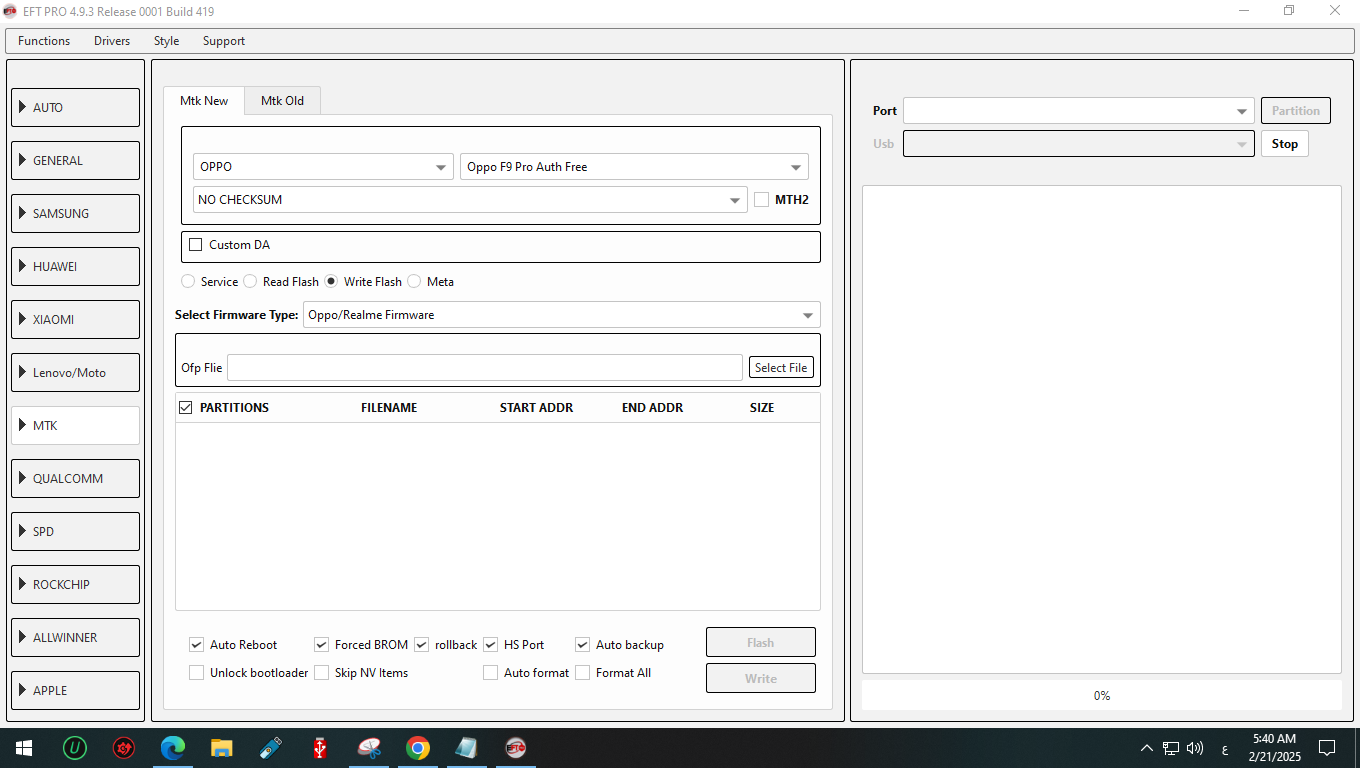Enable the Format All checkbox
The height and width of the screenshot is (768, 1360).
[x=583, y=673]
